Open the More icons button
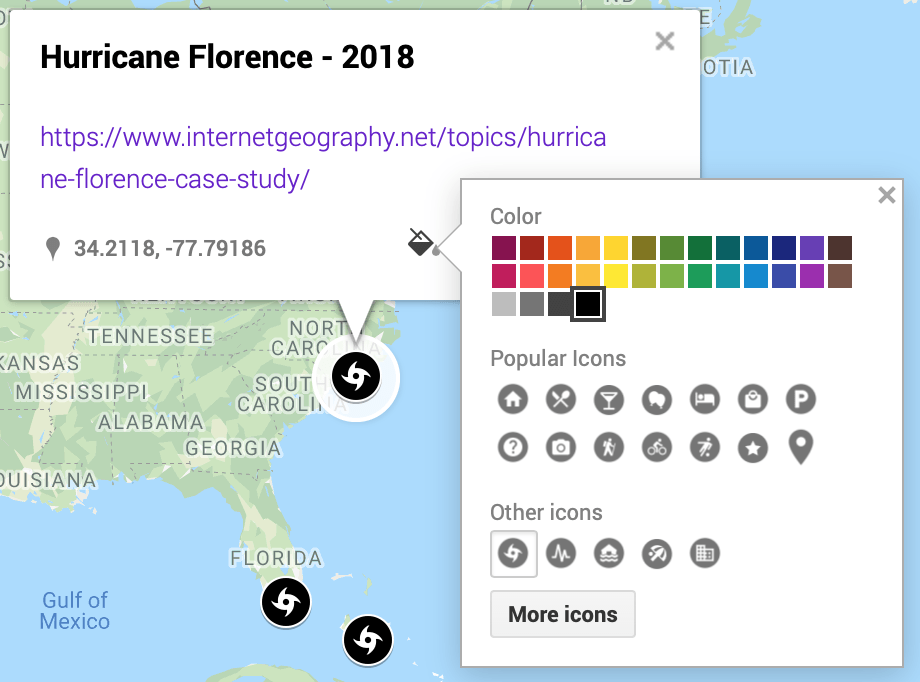Image resolution: width=920 pixels, height=682 pixels. pyautogui.click(x=562, y=614)
